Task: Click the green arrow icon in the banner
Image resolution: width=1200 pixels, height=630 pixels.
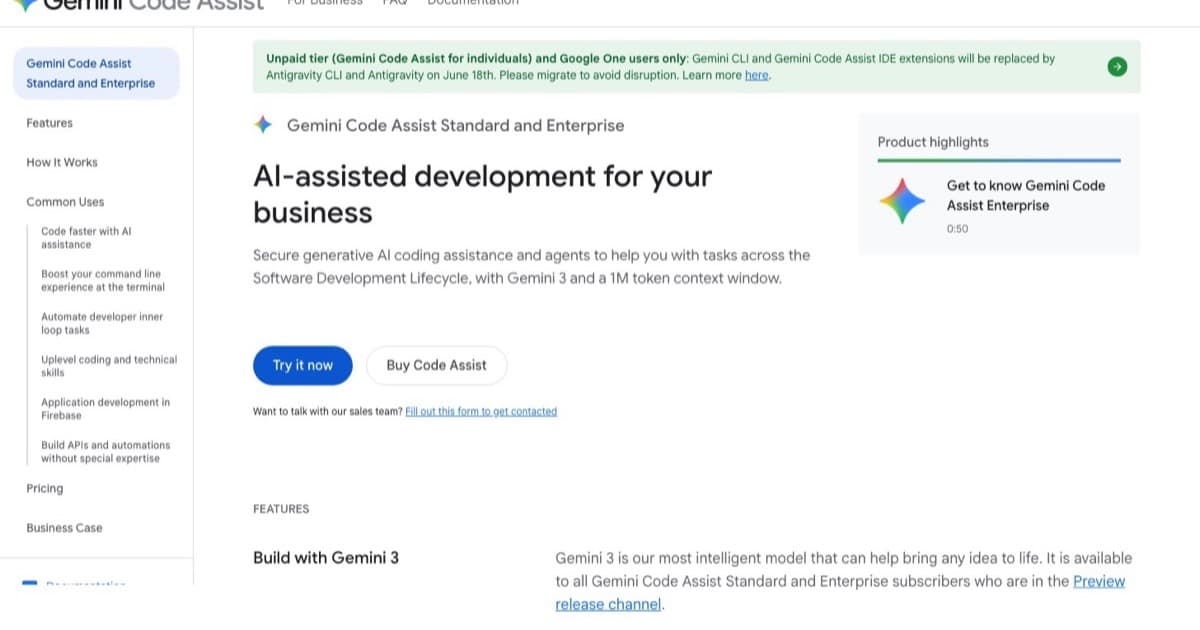Action: coord(1117,67)
